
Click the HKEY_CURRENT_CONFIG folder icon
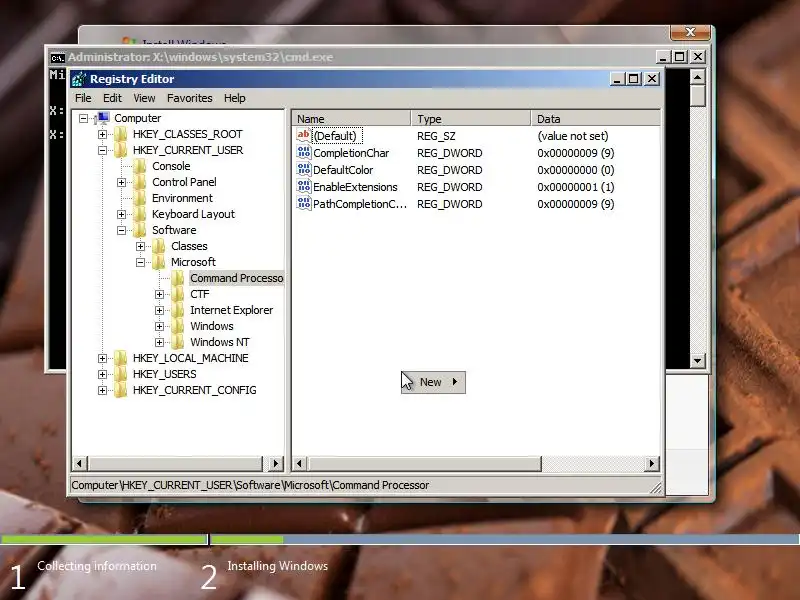121,390
